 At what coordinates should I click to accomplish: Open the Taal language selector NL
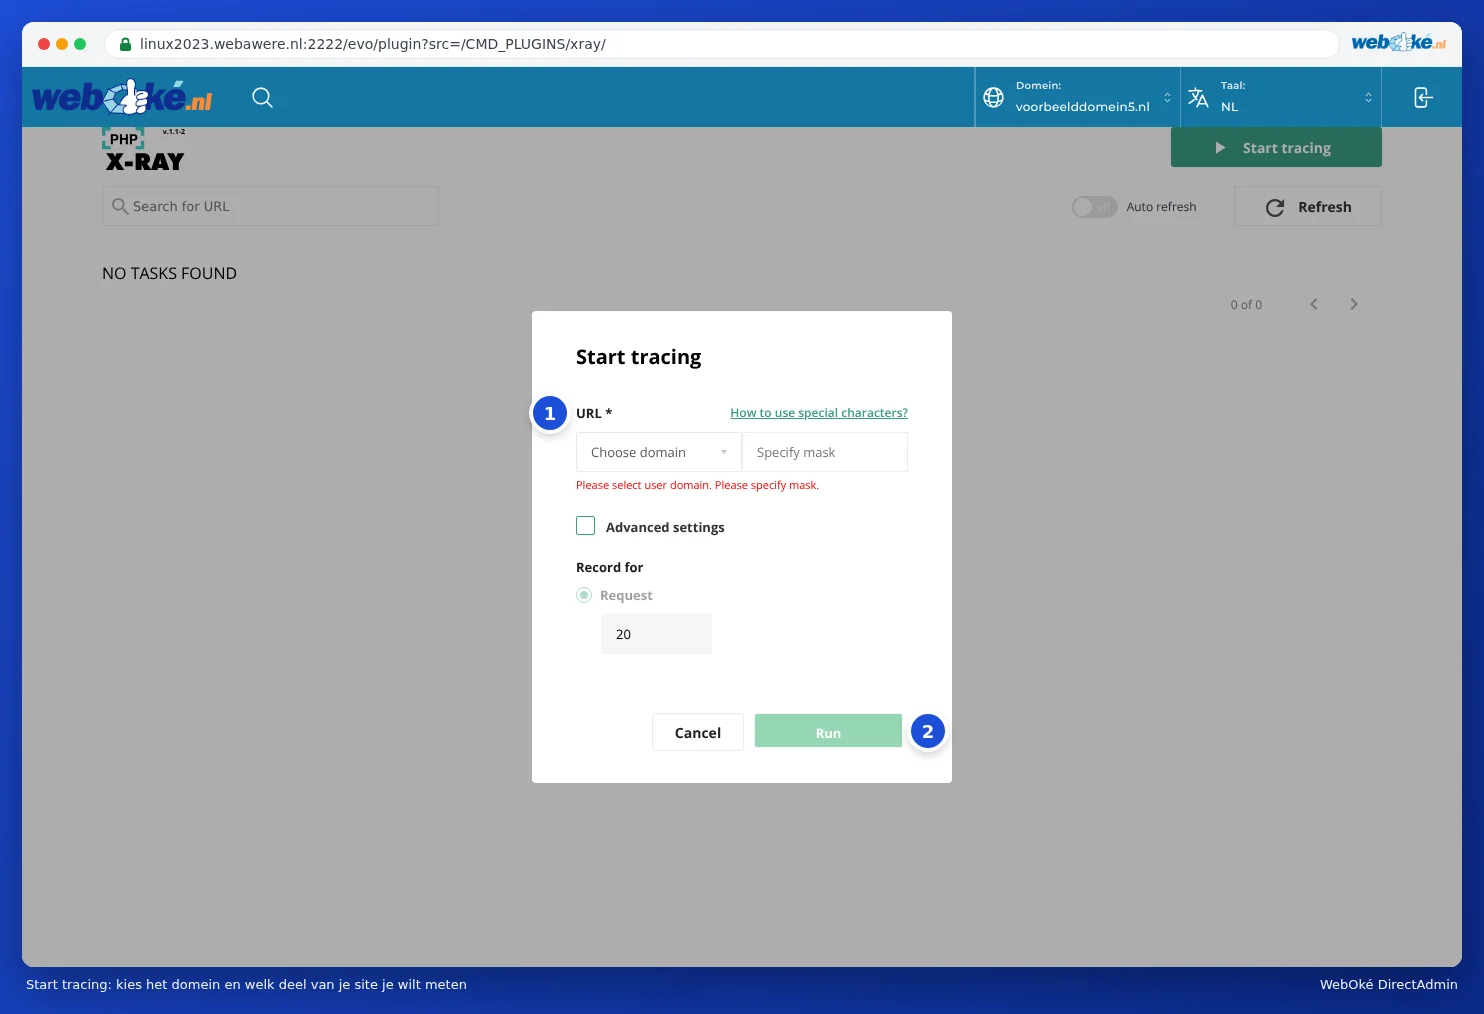tap(1281, 97)
